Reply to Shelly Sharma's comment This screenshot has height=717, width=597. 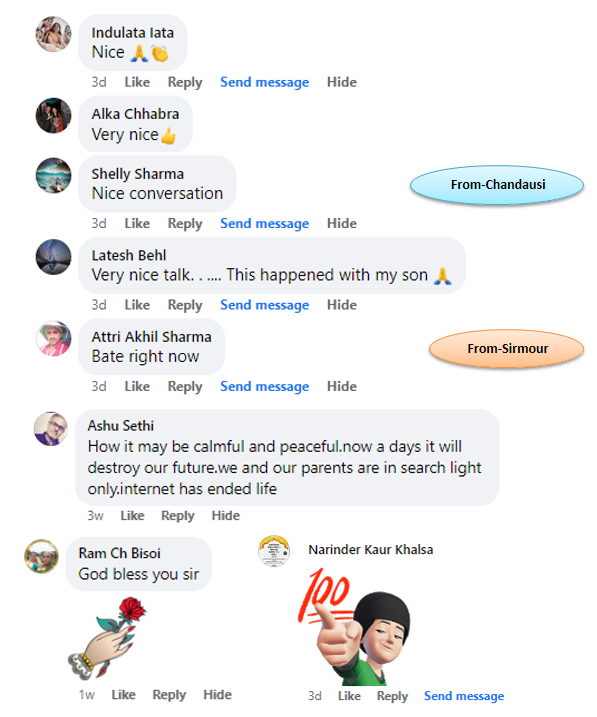pos(185,223)
